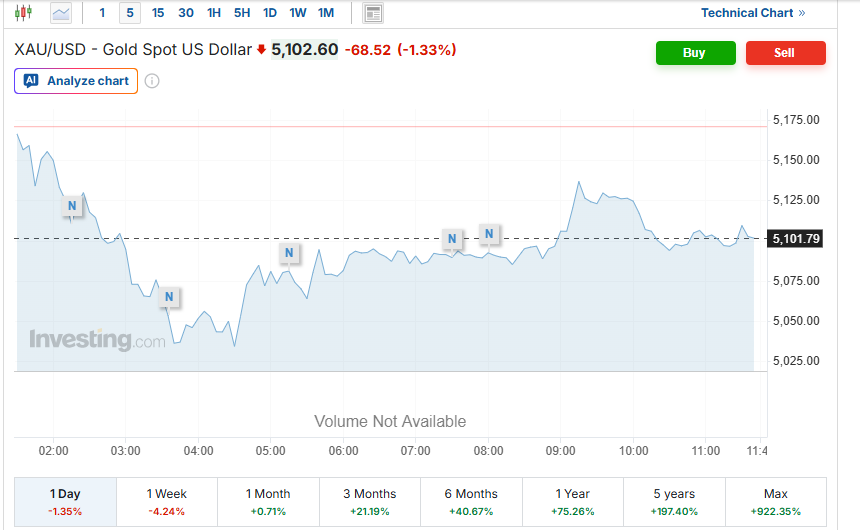
Task: Click the Analyze chart AI button
Action: click(76, 81)
